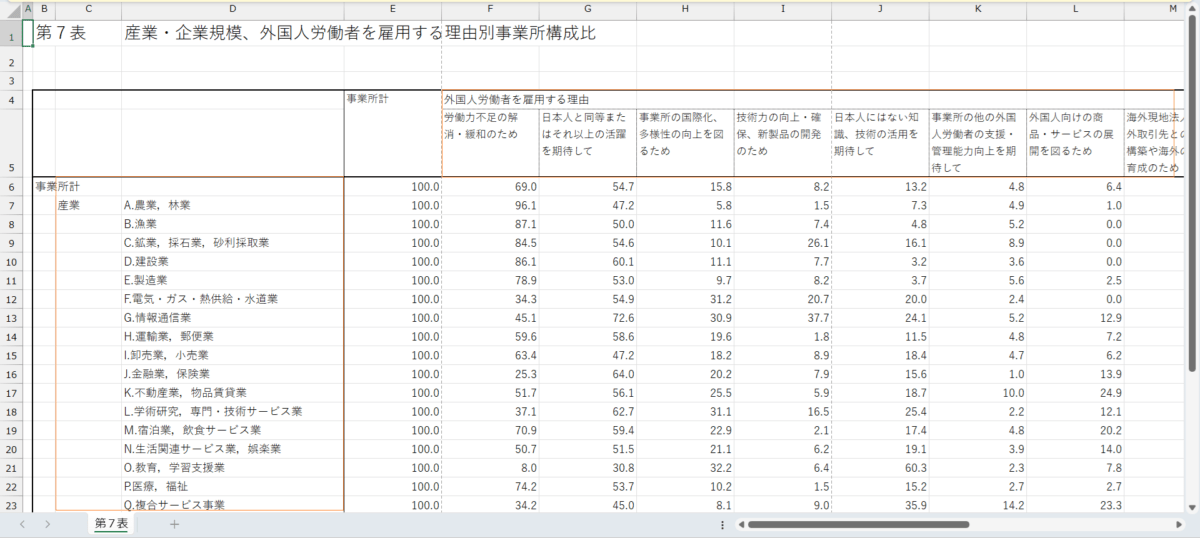Image resolution: width=1200 pixels, height=538 pixels.
Task: Open the 第7表 sheet tab
Action: coord(111,524)
